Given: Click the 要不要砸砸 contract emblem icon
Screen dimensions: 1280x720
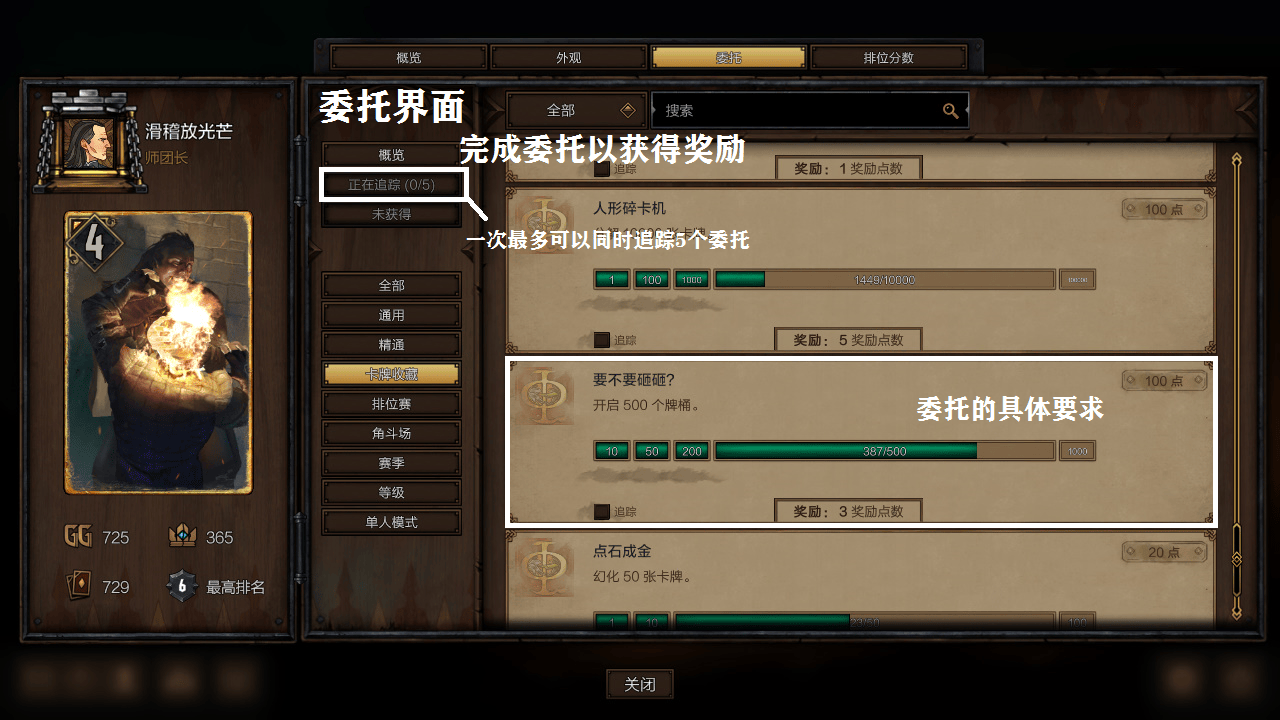Looking at the screenshot, I should pos(542,395).
